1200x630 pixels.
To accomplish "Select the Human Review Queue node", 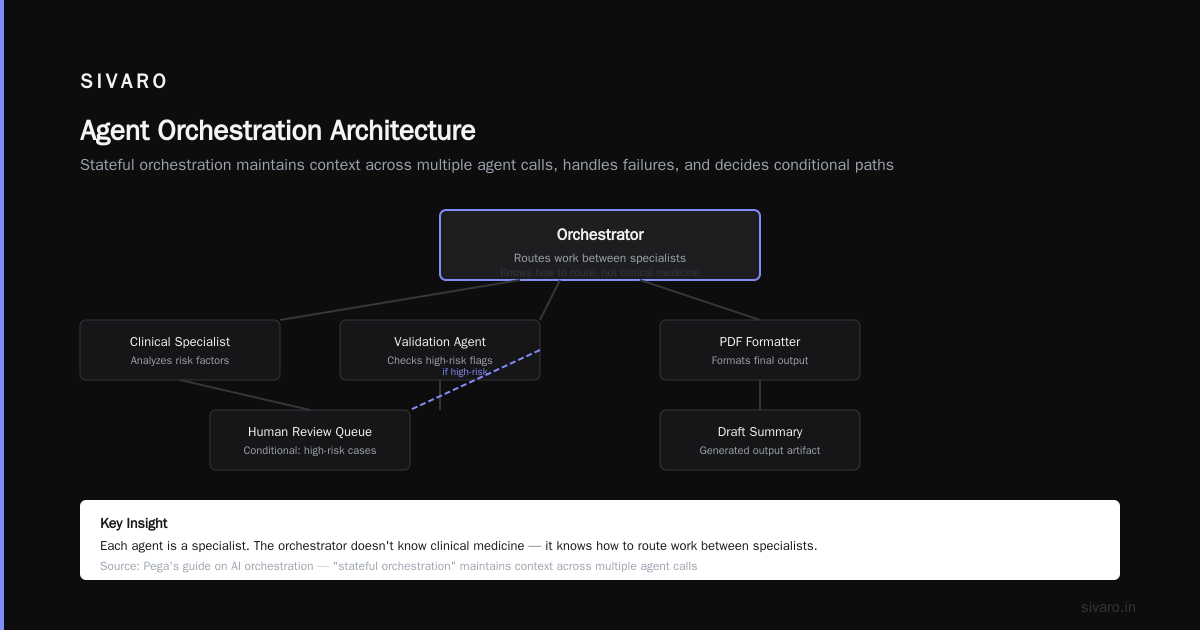I will tap(310, 440).
